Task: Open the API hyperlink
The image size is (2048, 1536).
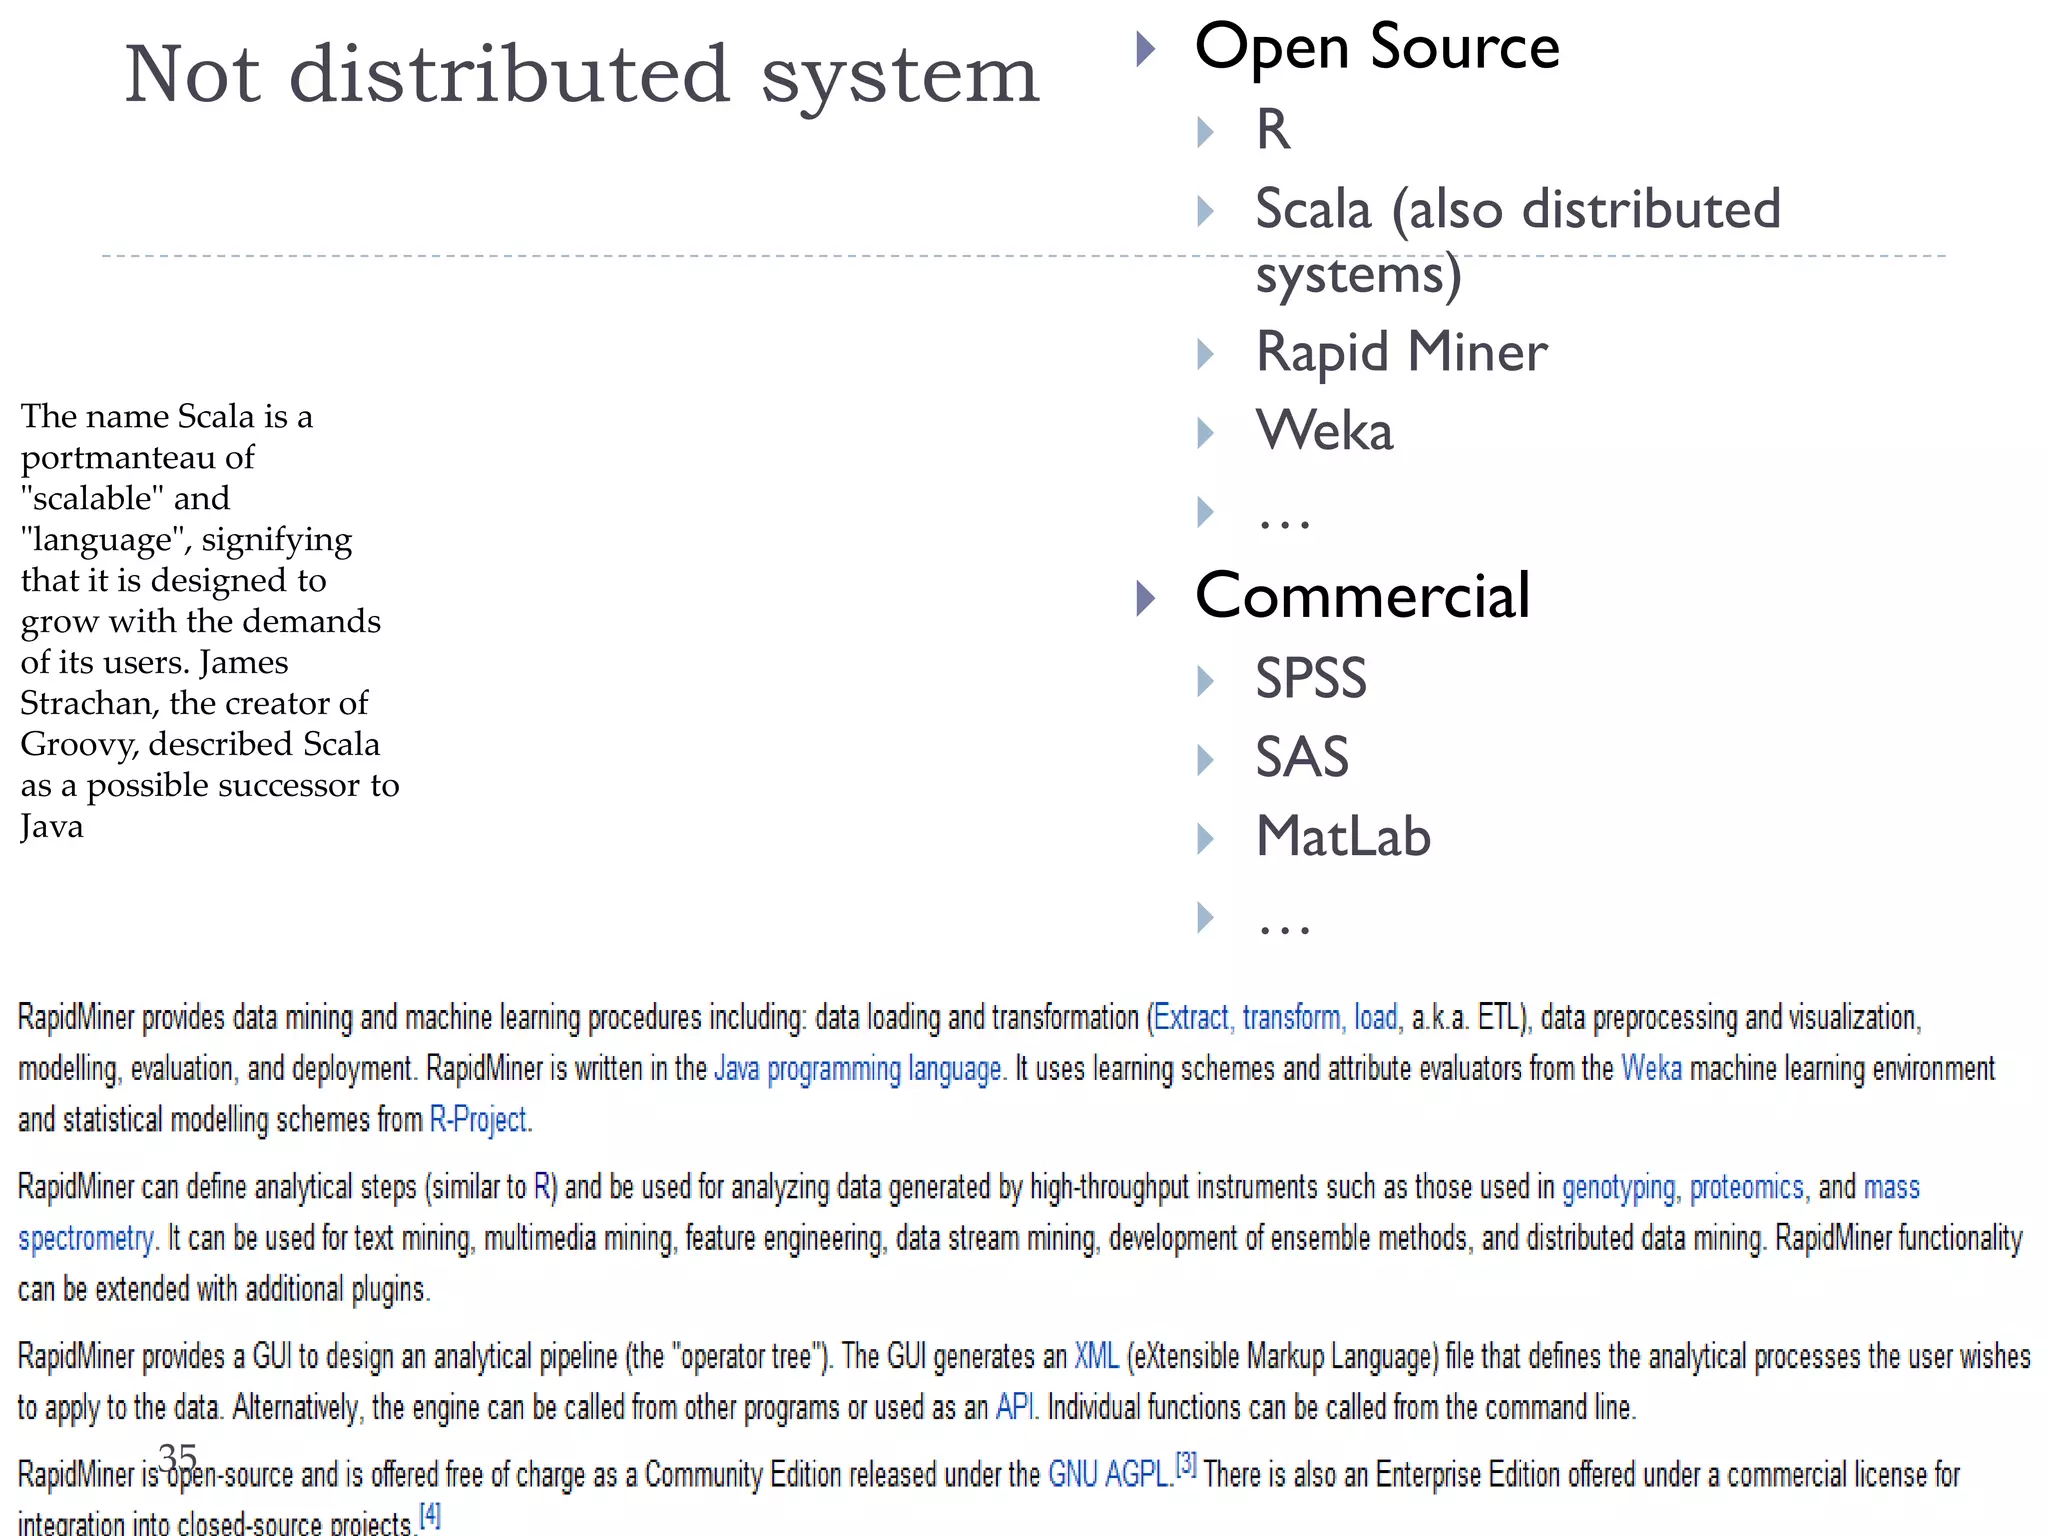Action: (x=1014, y=1407)
